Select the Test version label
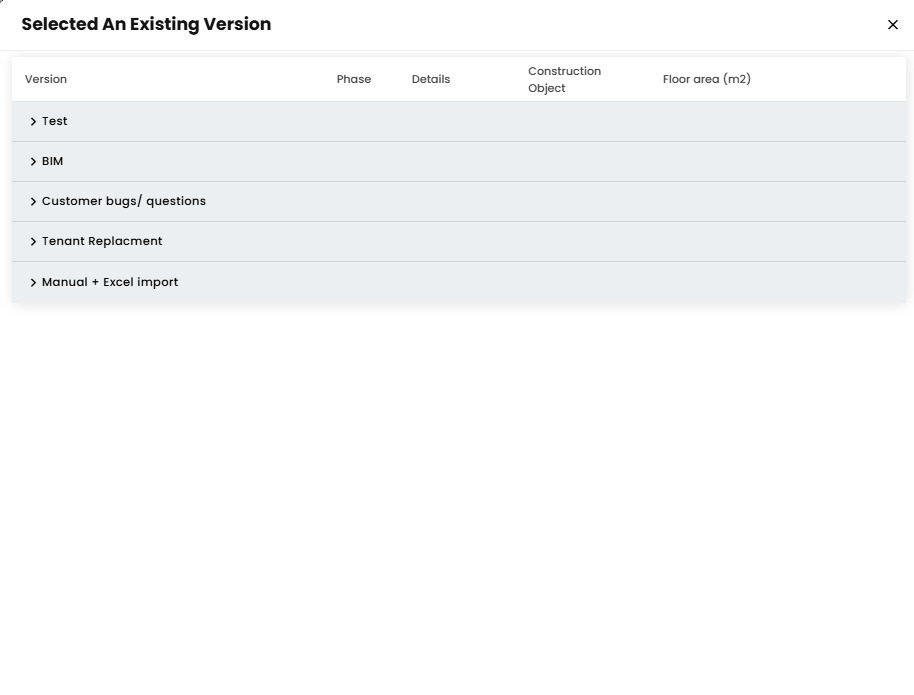This screenshot has width=914, height=695. (55, 121)
